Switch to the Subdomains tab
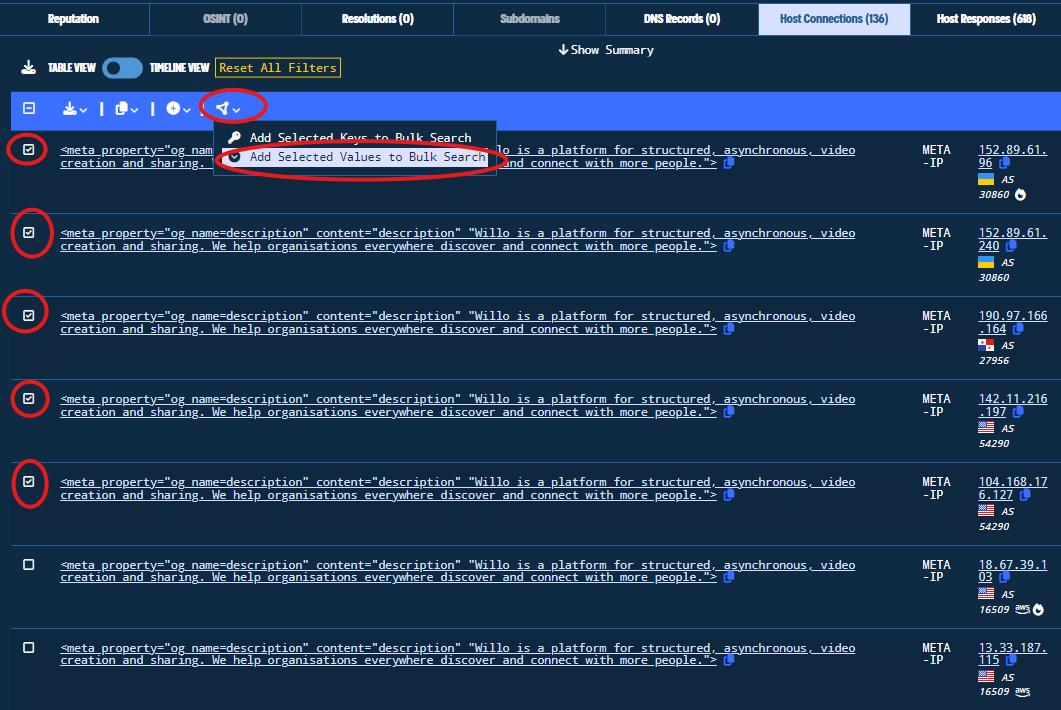Viewport: 1061px width, 710px height. [530, 19]
